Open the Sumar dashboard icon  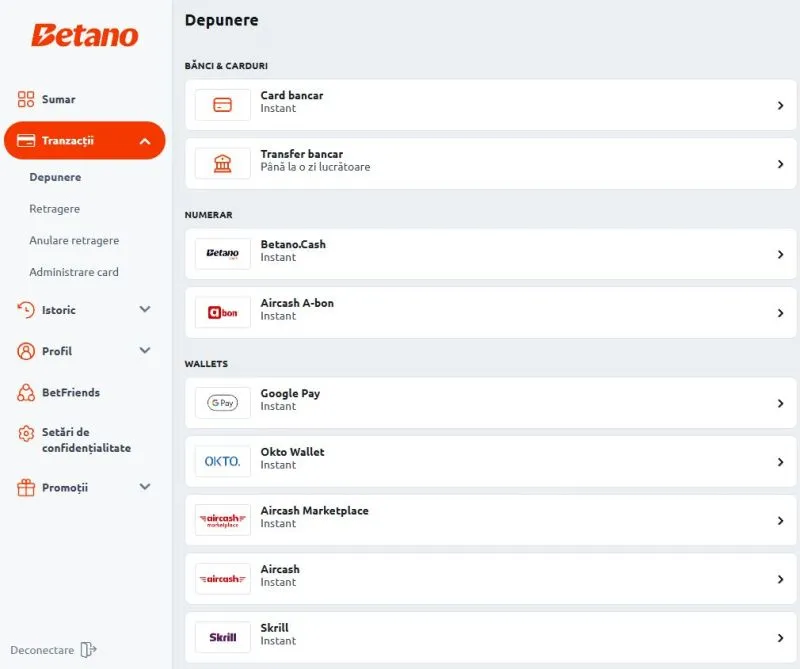click(26, 99)
